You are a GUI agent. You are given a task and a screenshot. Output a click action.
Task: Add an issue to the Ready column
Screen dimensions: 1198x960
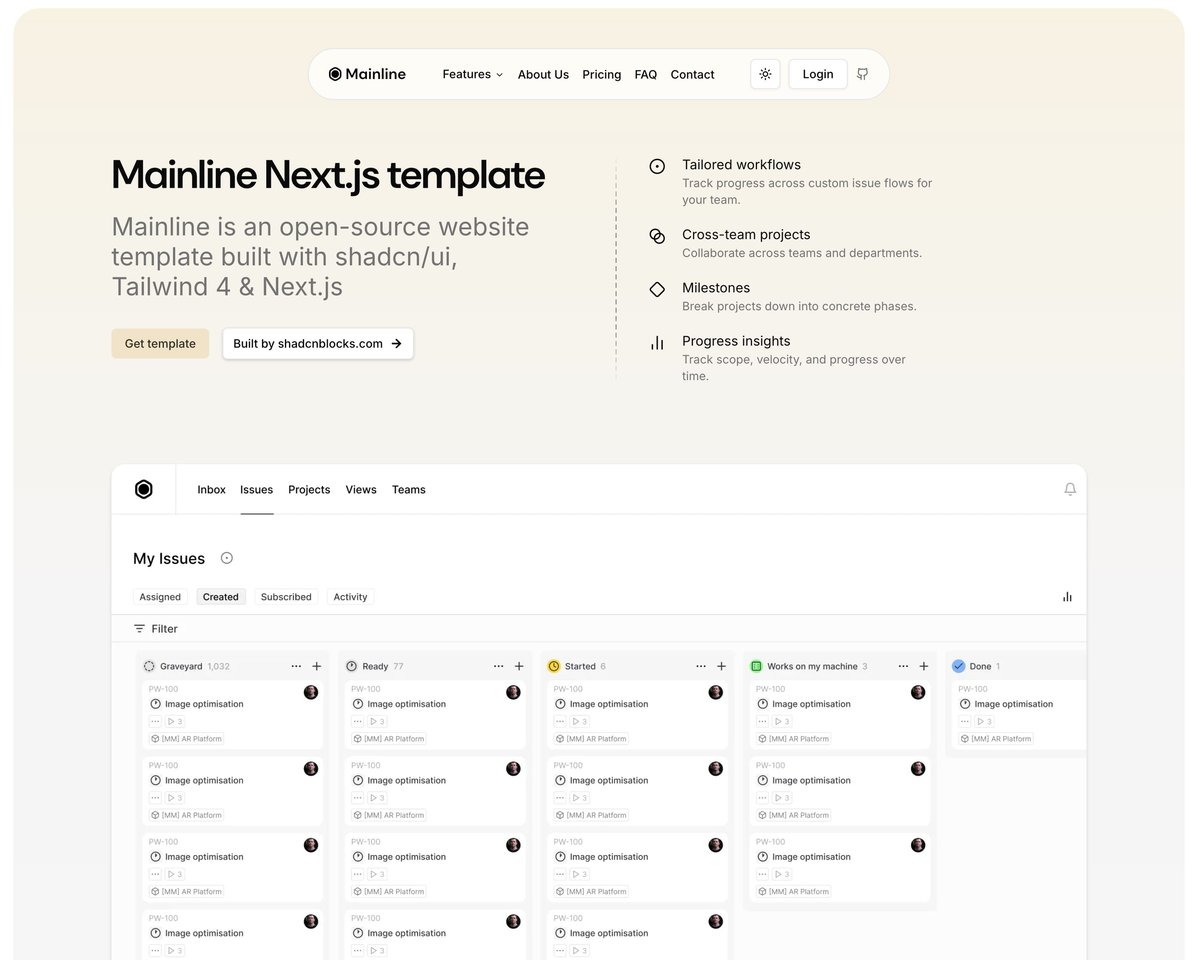(x=520, y=666)
